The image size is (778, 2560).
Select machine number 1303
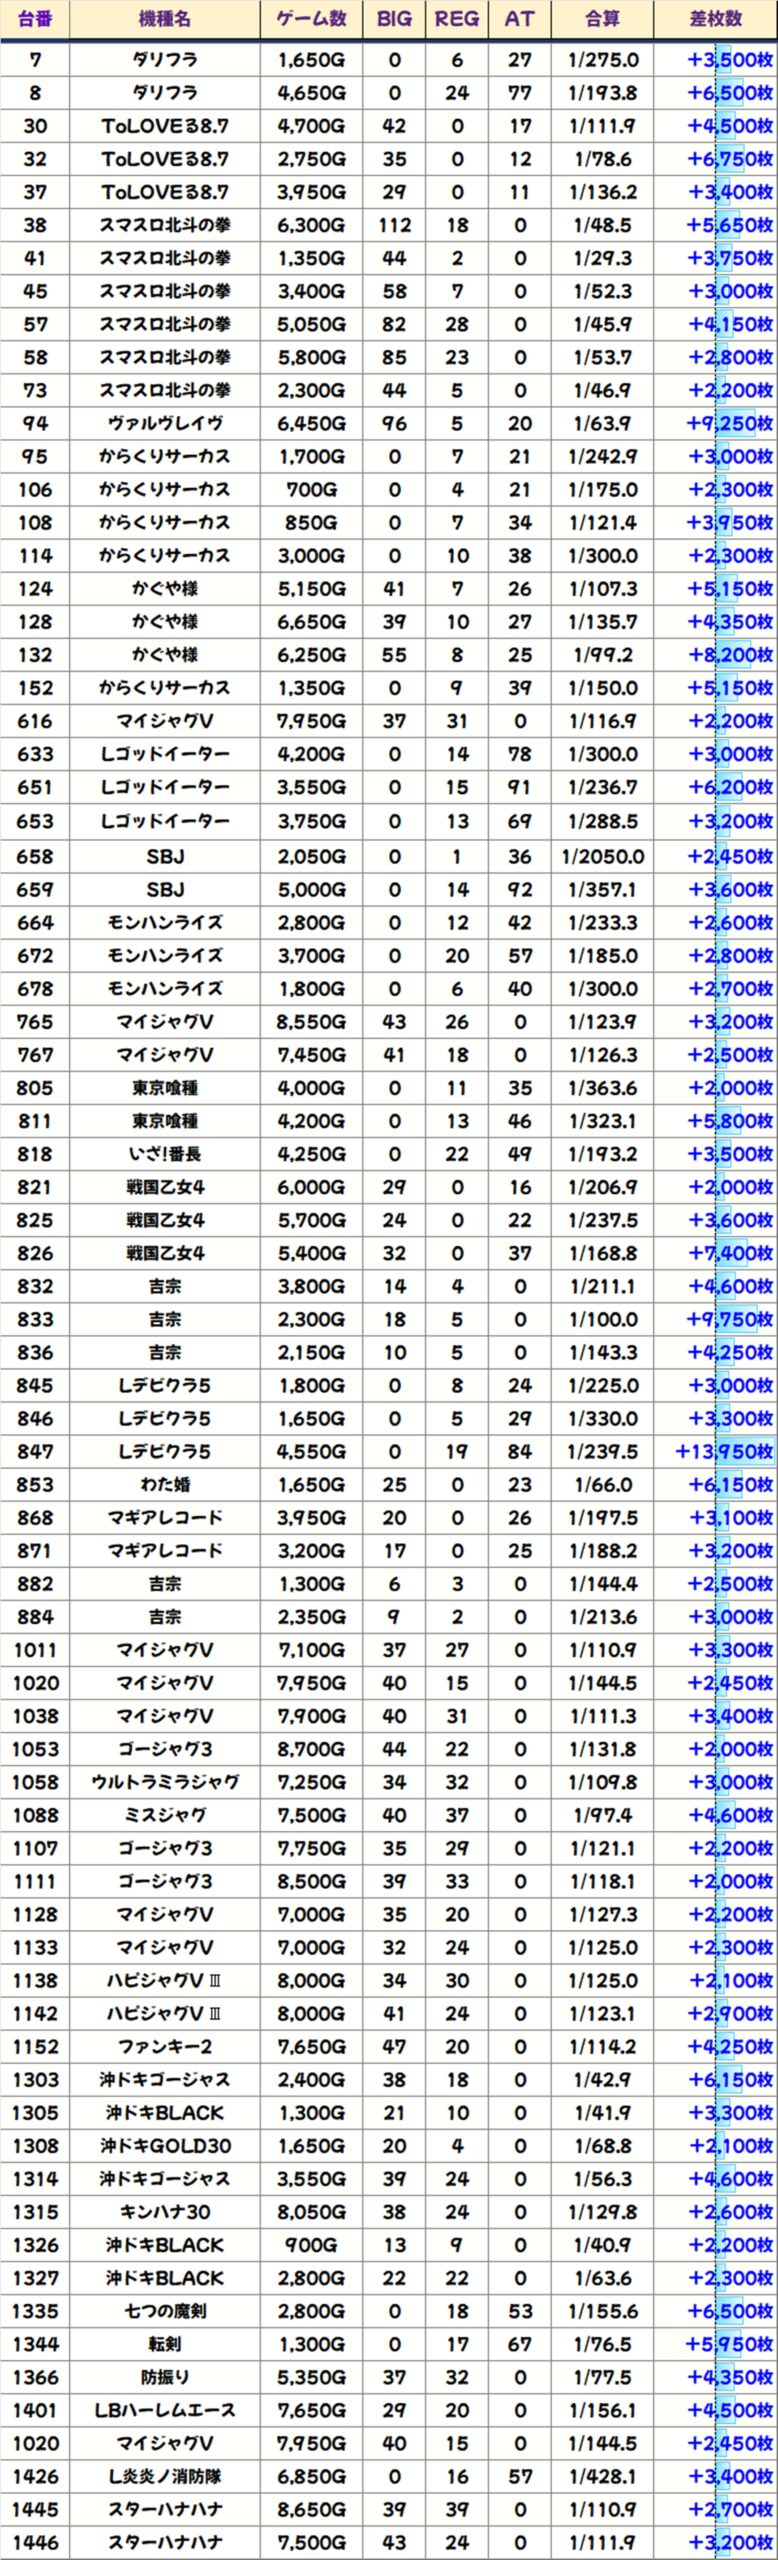35,2079
